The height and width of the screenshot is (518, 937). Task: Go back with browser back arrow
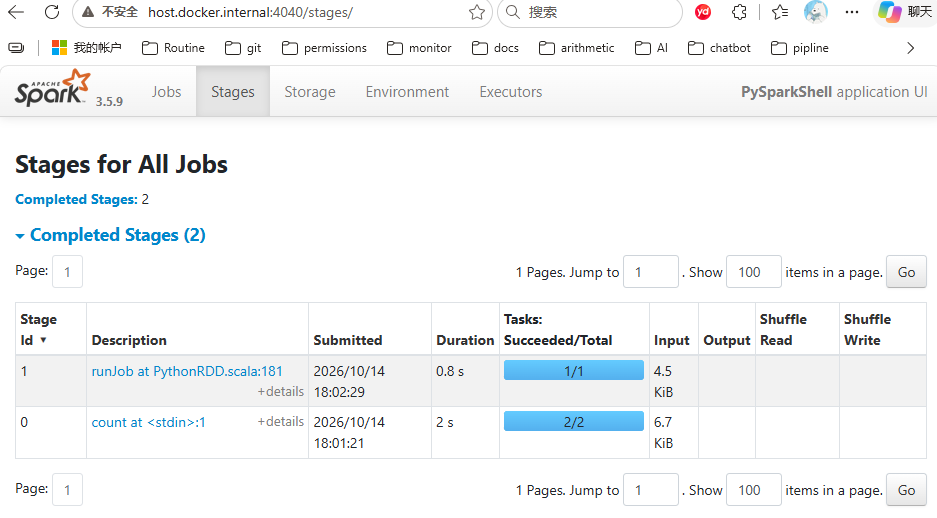point(16,12)
